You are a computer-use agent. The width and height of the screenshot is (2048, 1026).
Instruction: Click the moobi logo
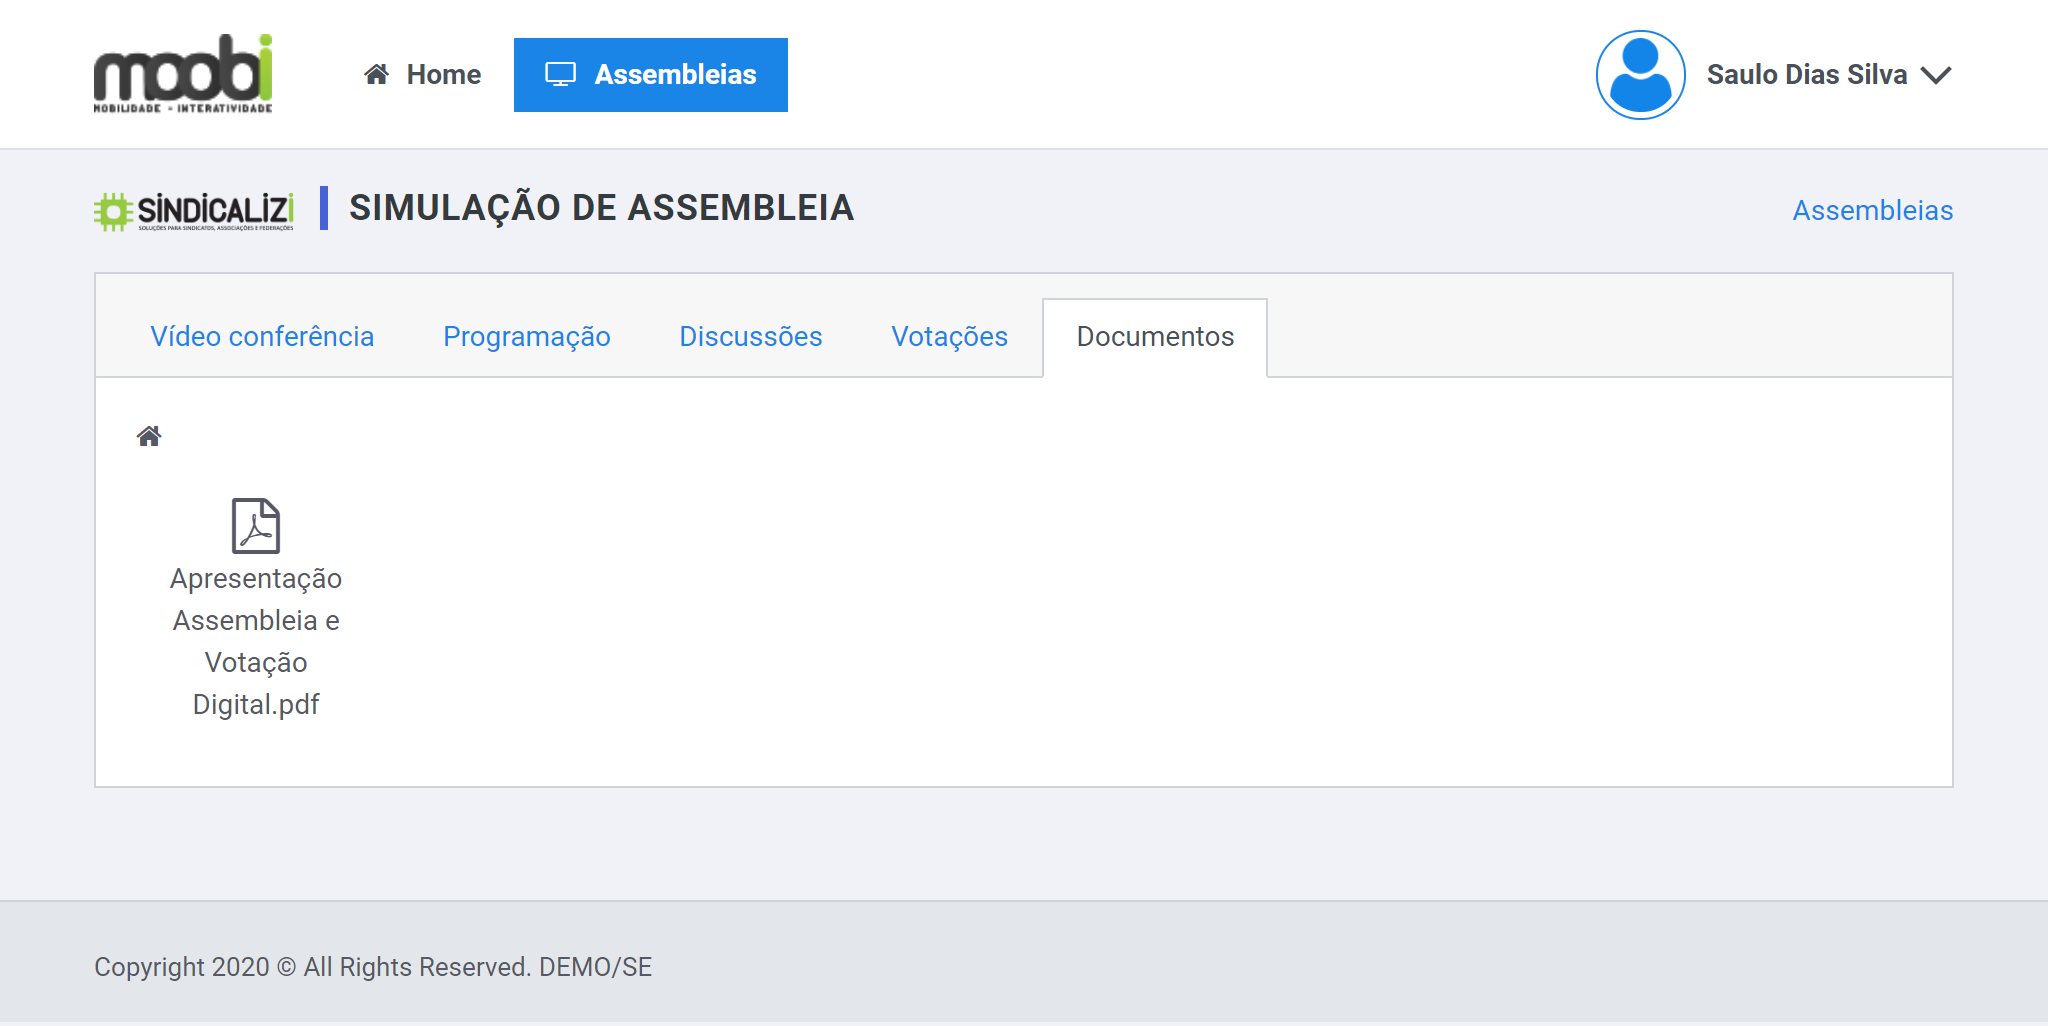pyautogui.click(x=183, y=74)
